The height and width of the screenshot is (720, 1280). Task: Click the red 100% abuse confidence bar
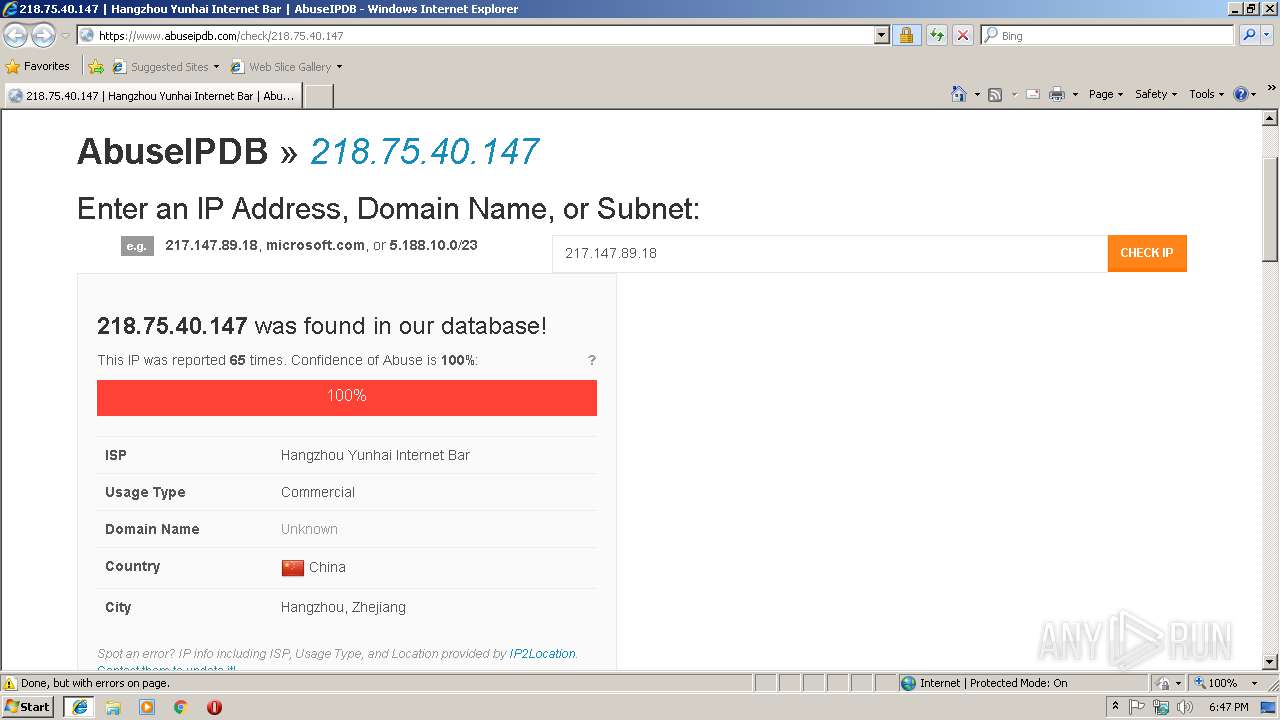pos(347,397)
